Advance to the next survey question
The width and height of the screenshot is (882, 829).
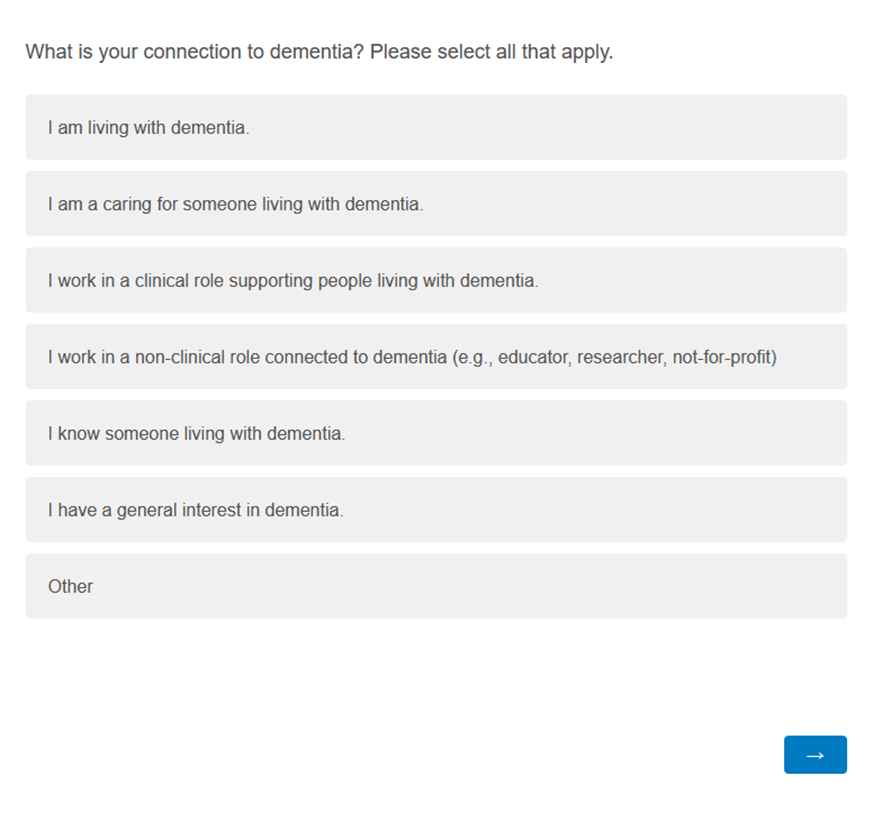[815, 755]
